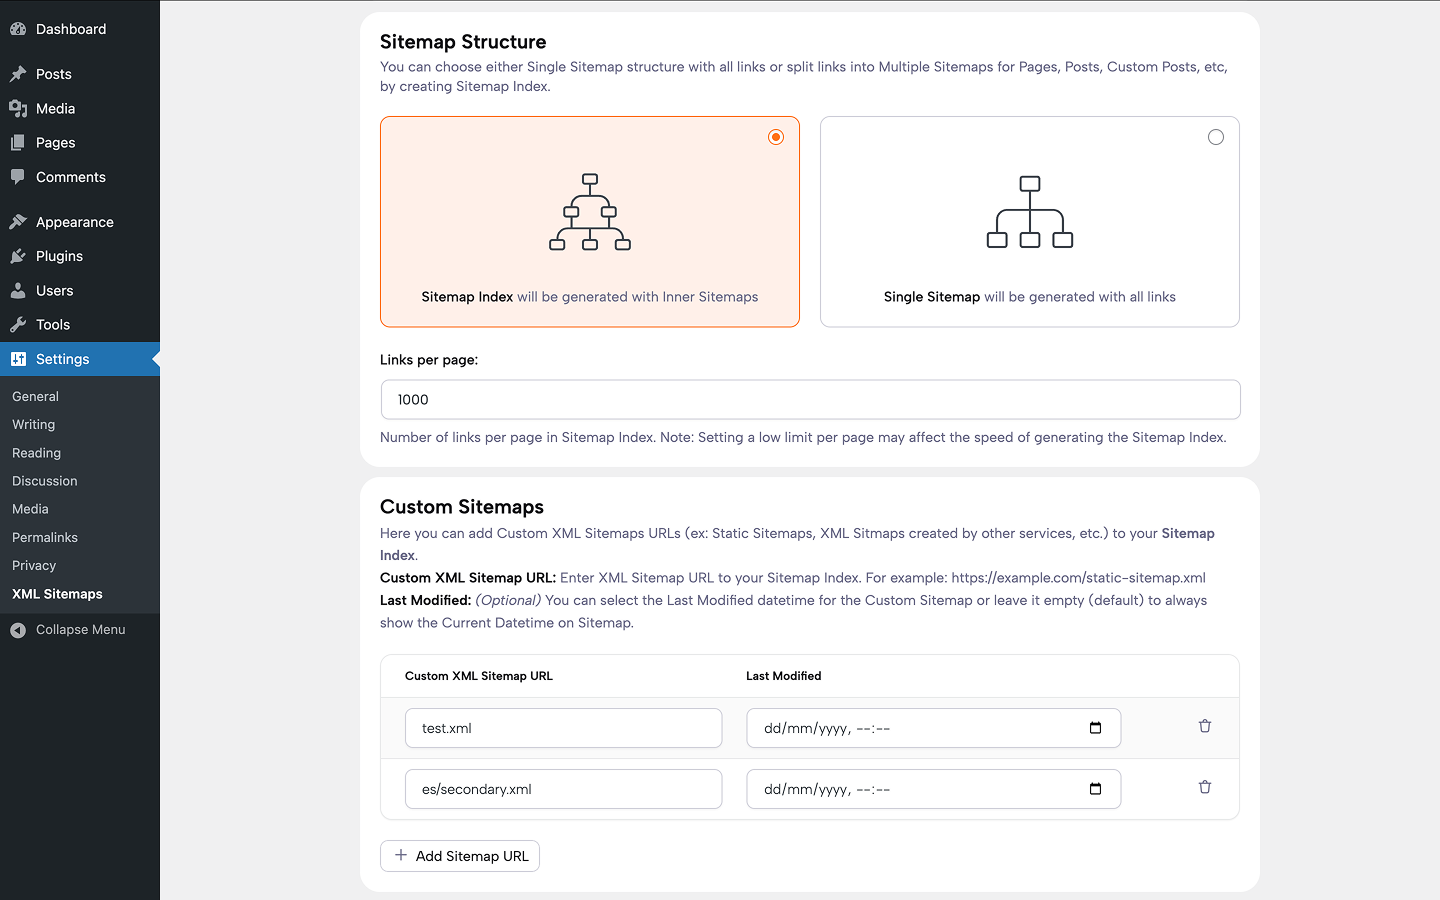Open Comments via the speech bubble icon

point(18,177)
